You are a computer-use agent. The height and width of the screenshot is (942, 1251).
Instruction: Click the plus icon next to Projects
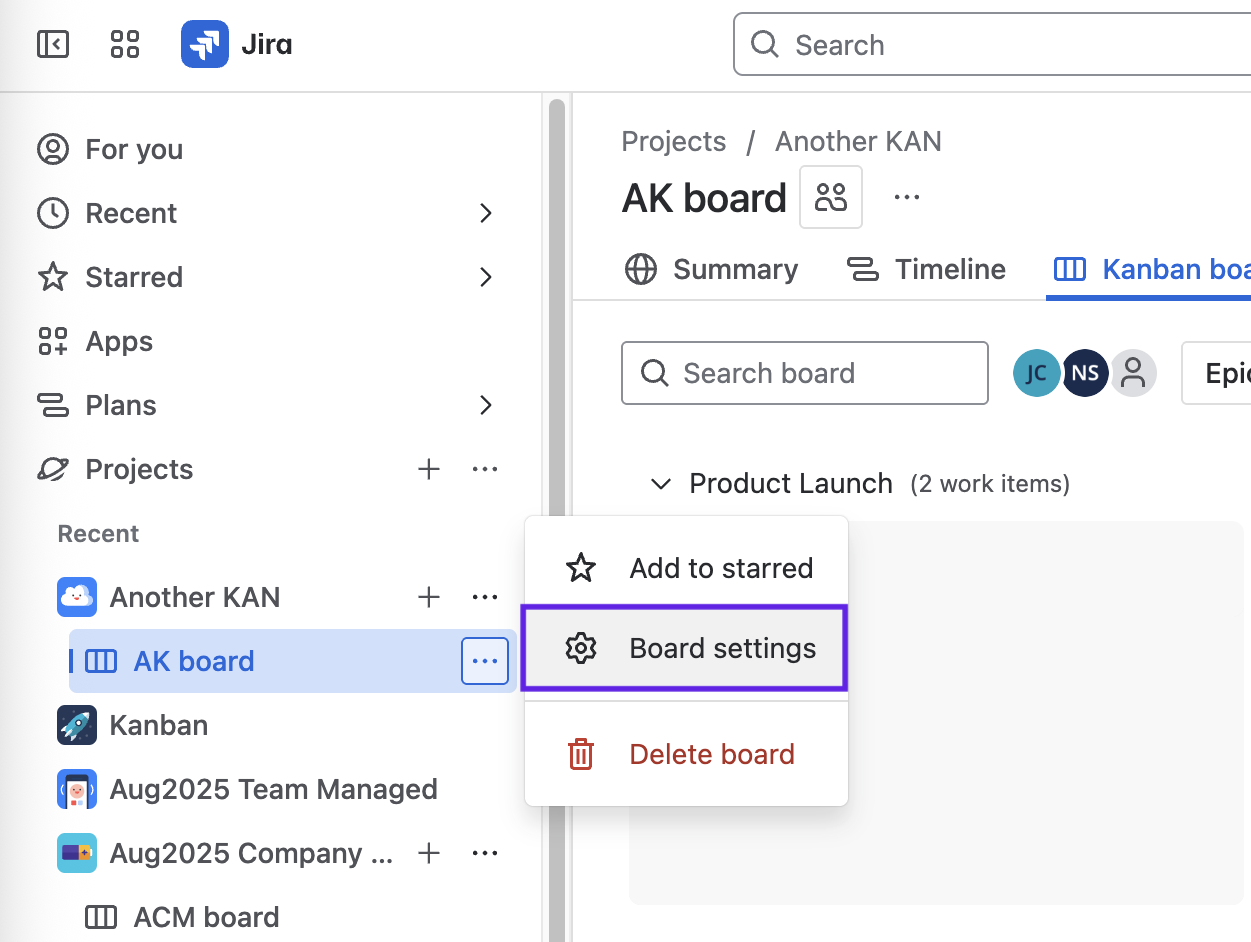(429, 469)
